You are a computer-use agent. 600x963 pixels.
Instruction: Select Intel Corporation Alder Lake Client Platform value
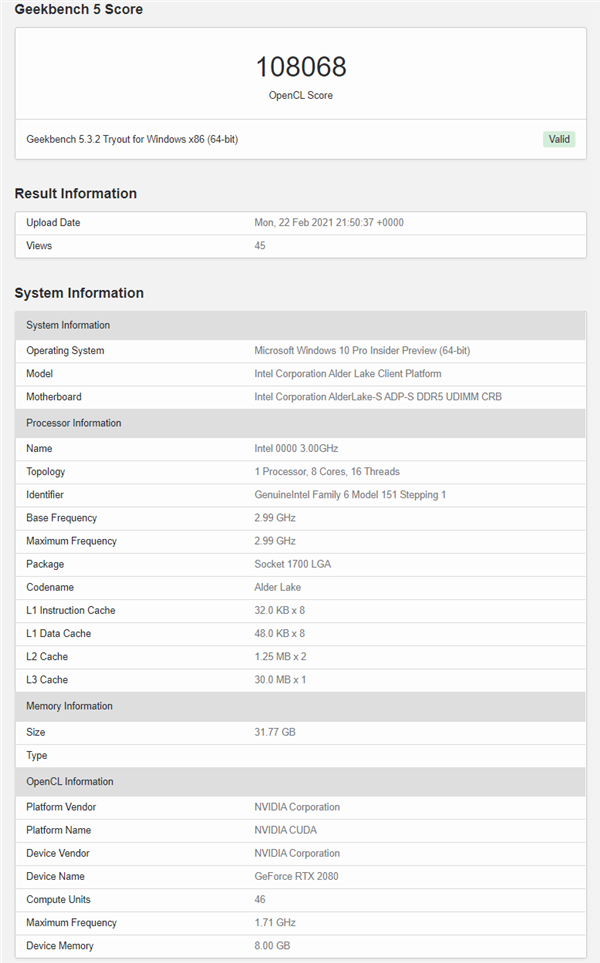348,373
